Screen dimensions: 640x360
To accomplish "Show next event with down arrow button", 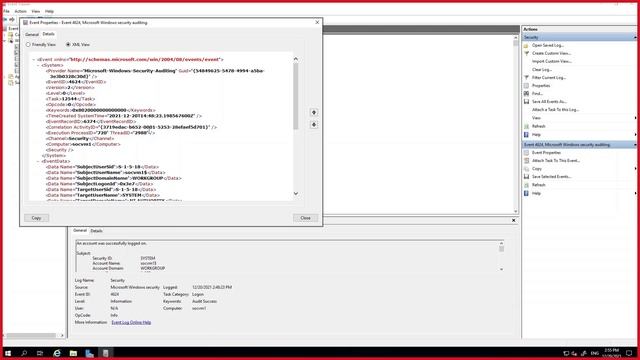I will (313, 124).
